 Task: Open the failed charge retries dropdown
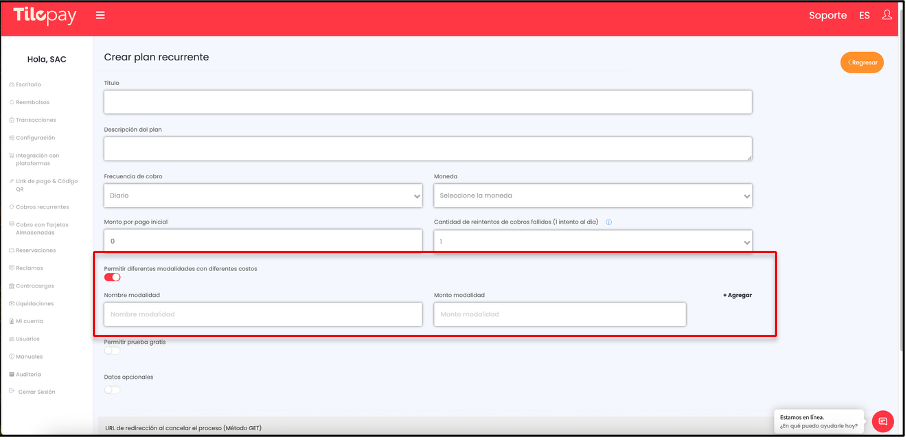592,242
